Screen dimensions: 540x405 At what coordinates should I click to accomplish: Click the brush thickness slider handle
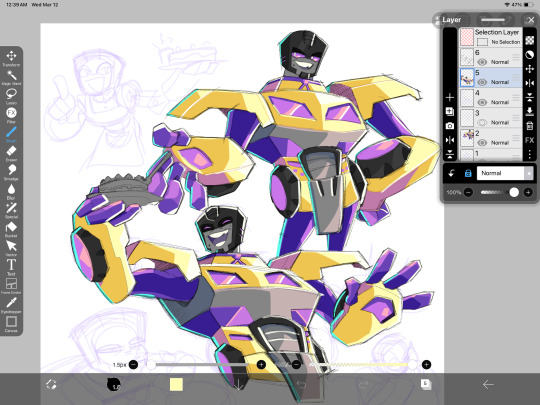(x=152, y=364)
